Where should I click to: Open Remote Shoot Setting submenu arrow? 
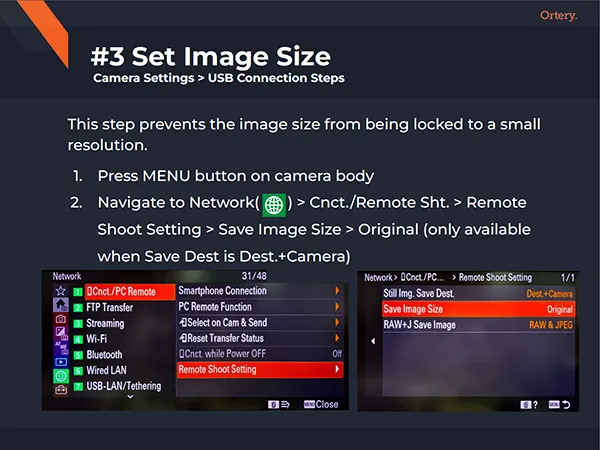[x=337, y=370]
